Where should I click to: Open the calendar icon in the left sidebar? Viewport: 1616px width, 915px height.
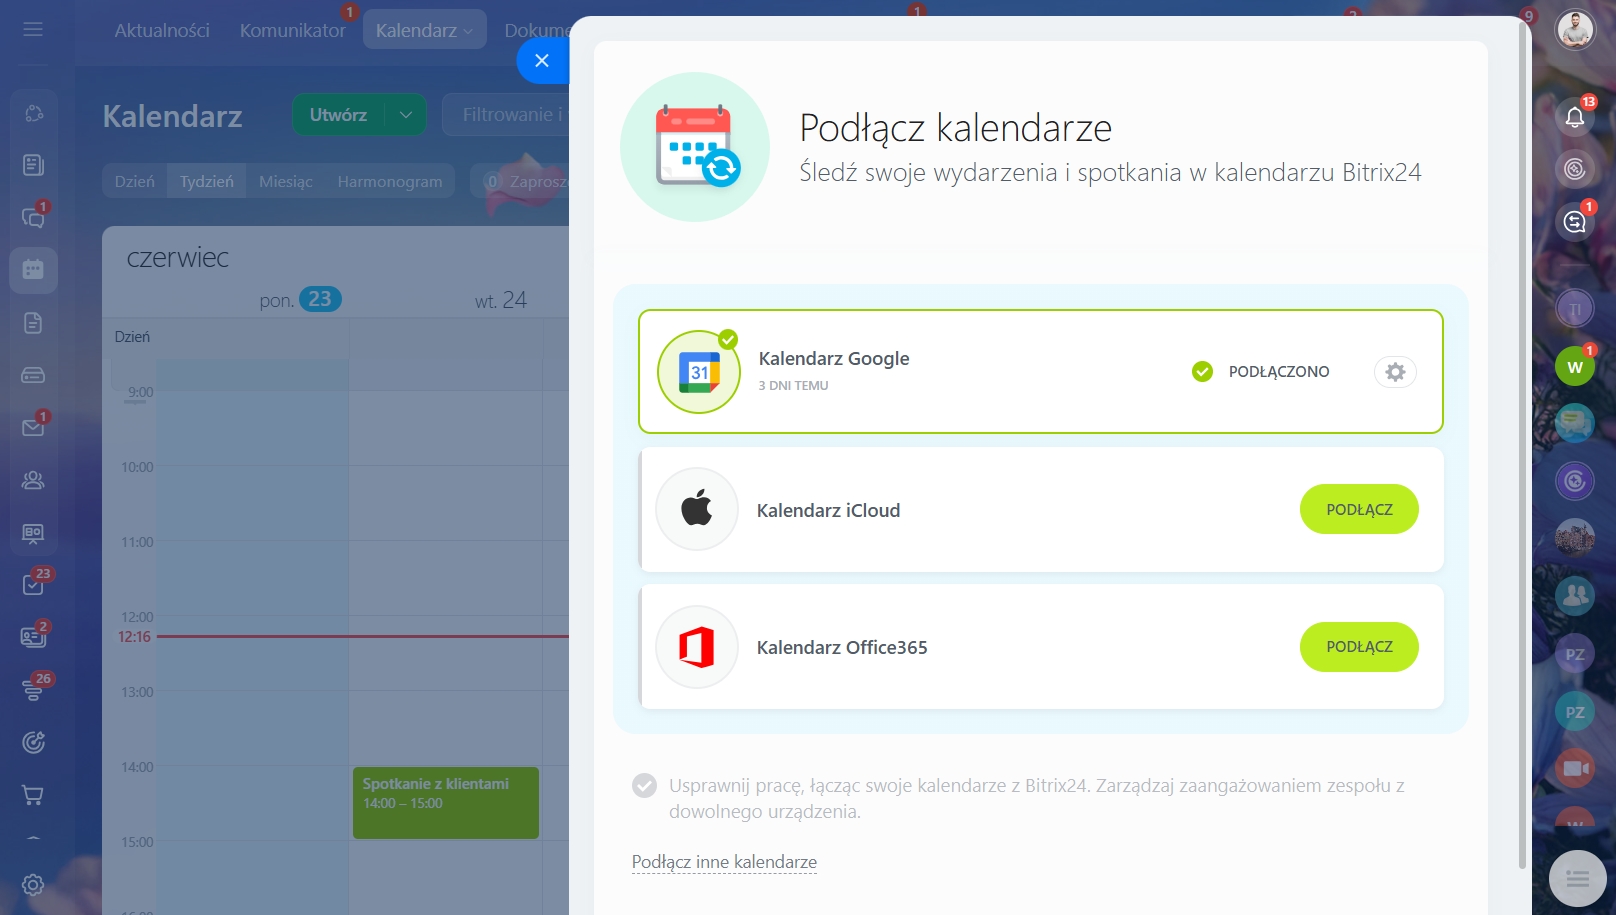pyautogui.click(x=33, y=270)
